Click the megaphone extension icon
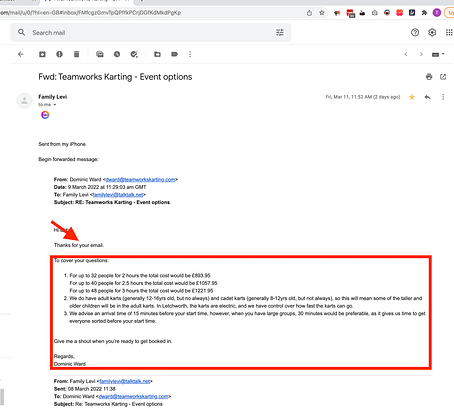This screenshot has height=408, width=454. (337, 13)
